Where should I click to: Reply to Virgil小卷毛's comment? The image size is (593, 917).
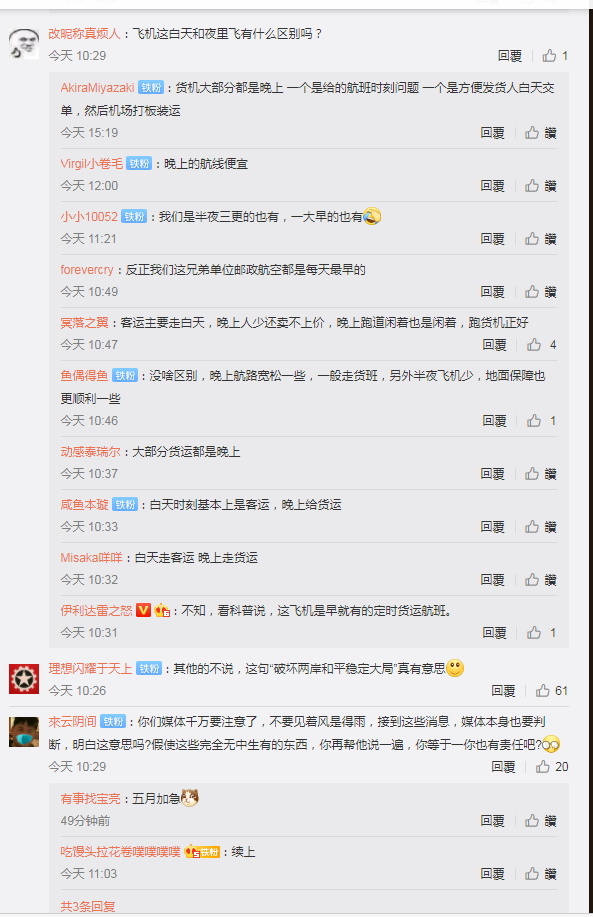pyautogui.click(x=492, y=186)
